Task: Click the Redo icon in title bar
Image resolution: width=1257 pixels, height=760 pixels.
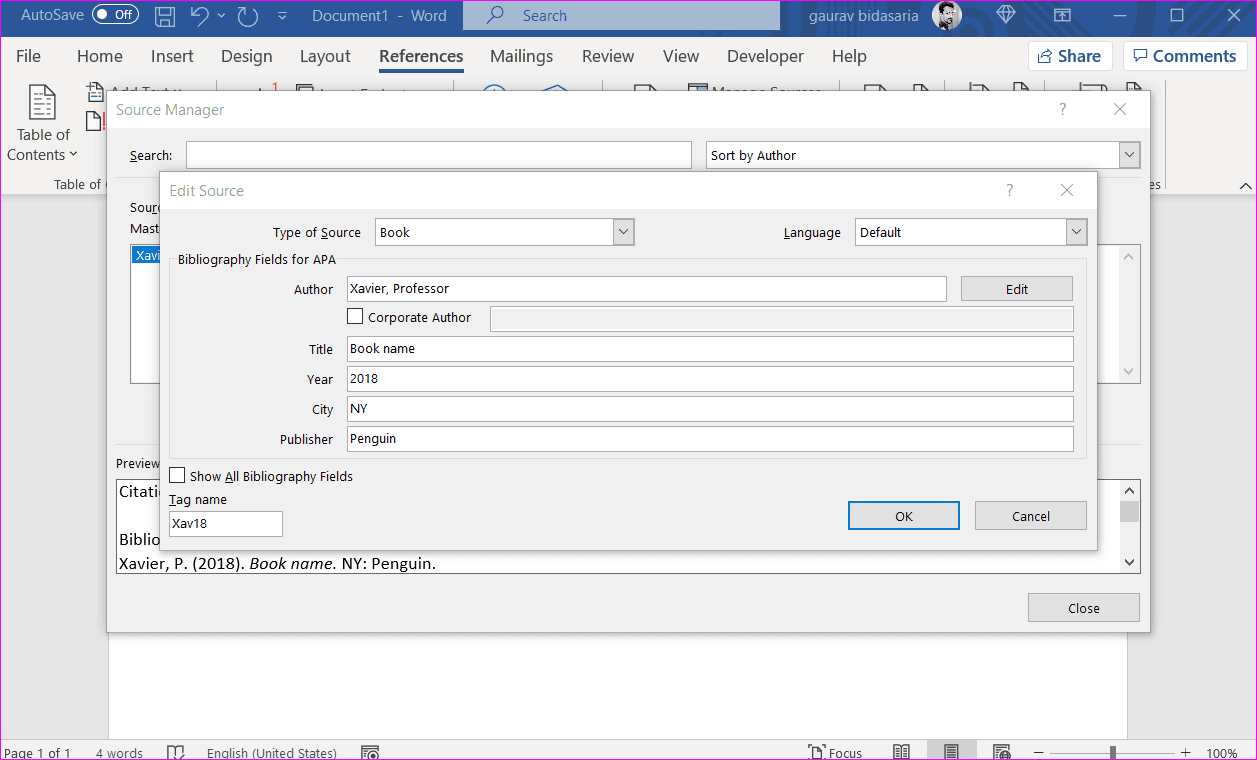Action: (247, 15)
